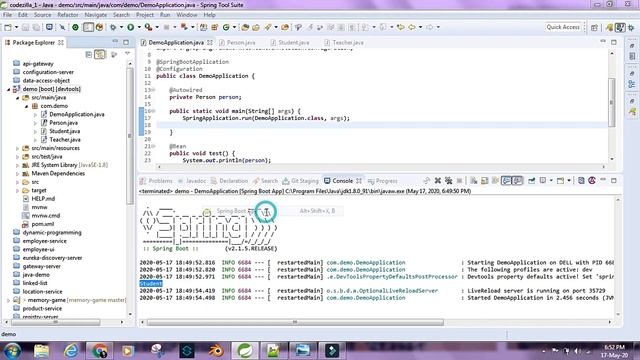Collapse the com.demo package node
640x360 pixels.
coord(27,106)
